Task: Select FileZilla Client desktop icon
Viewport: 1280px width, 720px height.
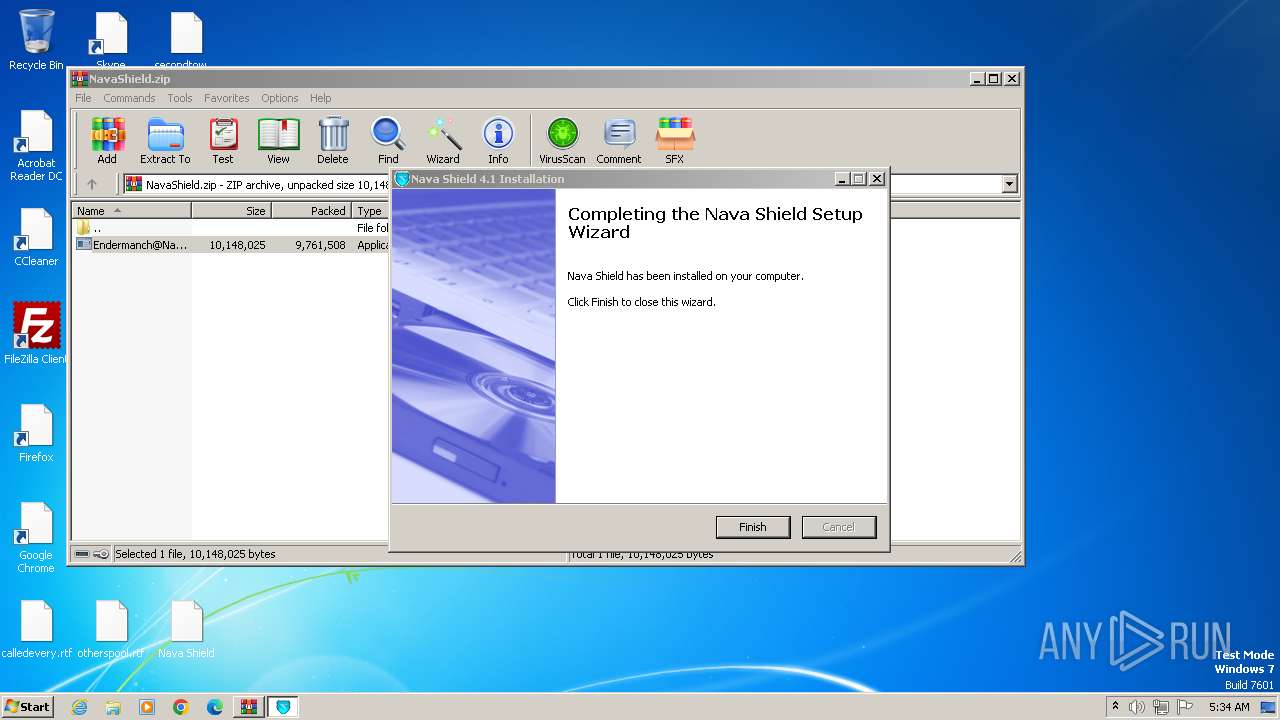Action: [36, 334]
